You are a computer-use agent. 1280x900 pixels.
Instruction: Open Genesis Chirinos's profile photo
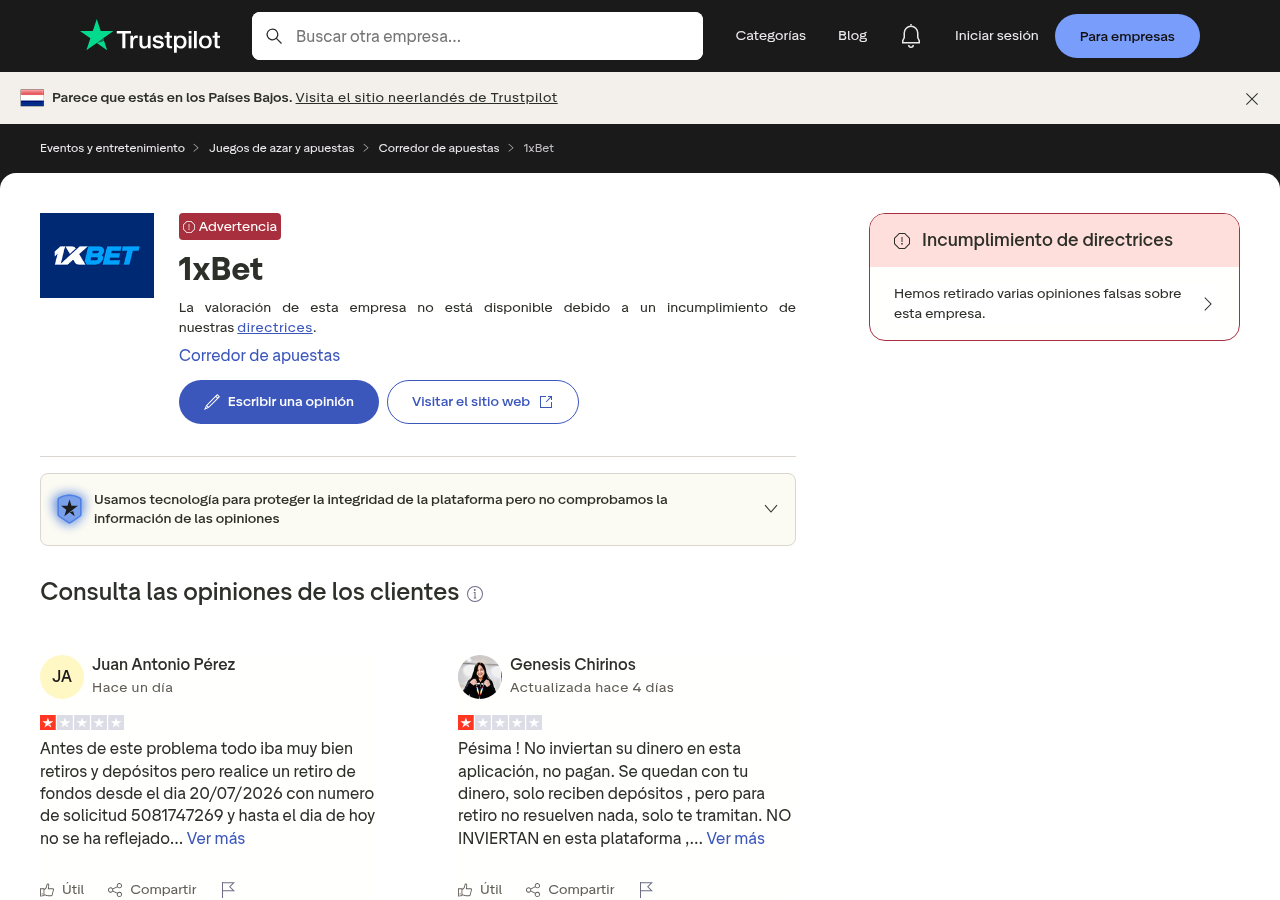click(480, 677)
